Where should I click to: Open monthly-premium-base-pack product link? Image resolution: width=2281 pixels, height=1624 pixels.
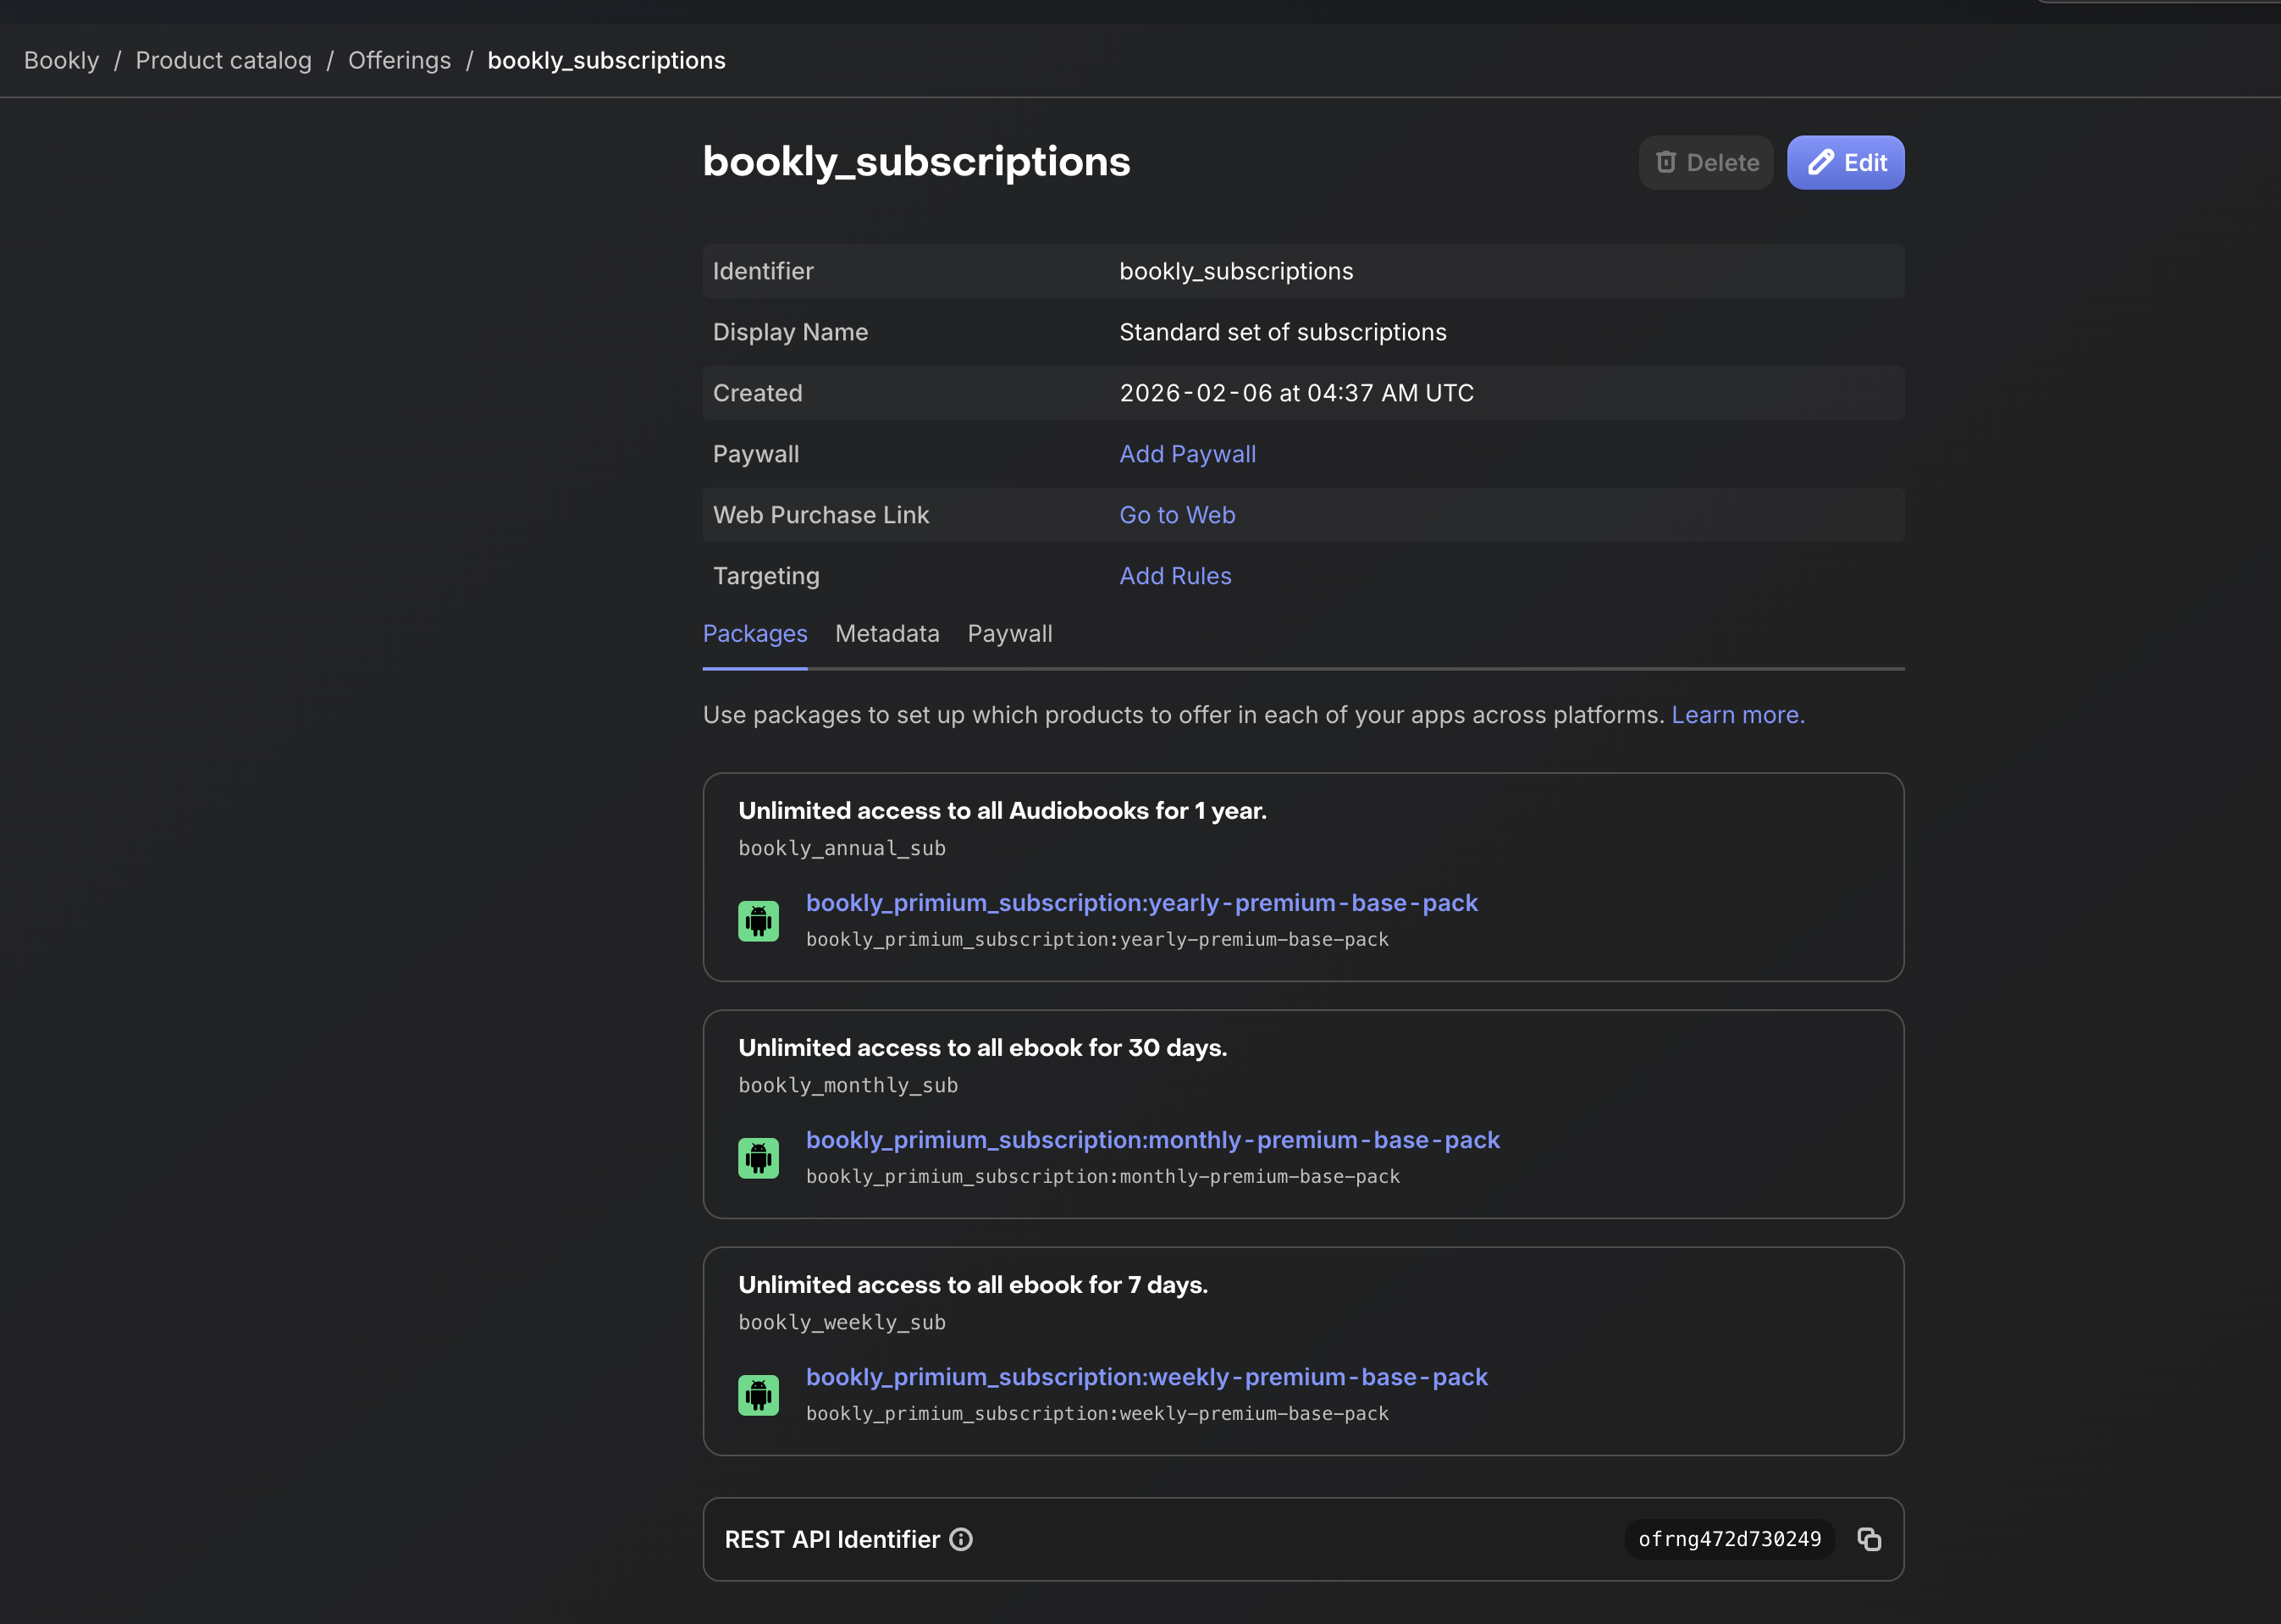(x=1152, y=1140)
